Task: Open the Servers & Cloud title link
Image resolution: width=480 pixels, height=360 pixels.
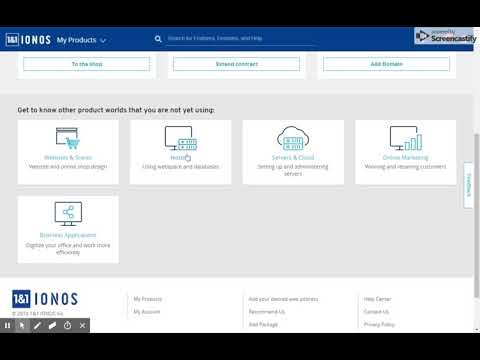Action: pos(293,157)
